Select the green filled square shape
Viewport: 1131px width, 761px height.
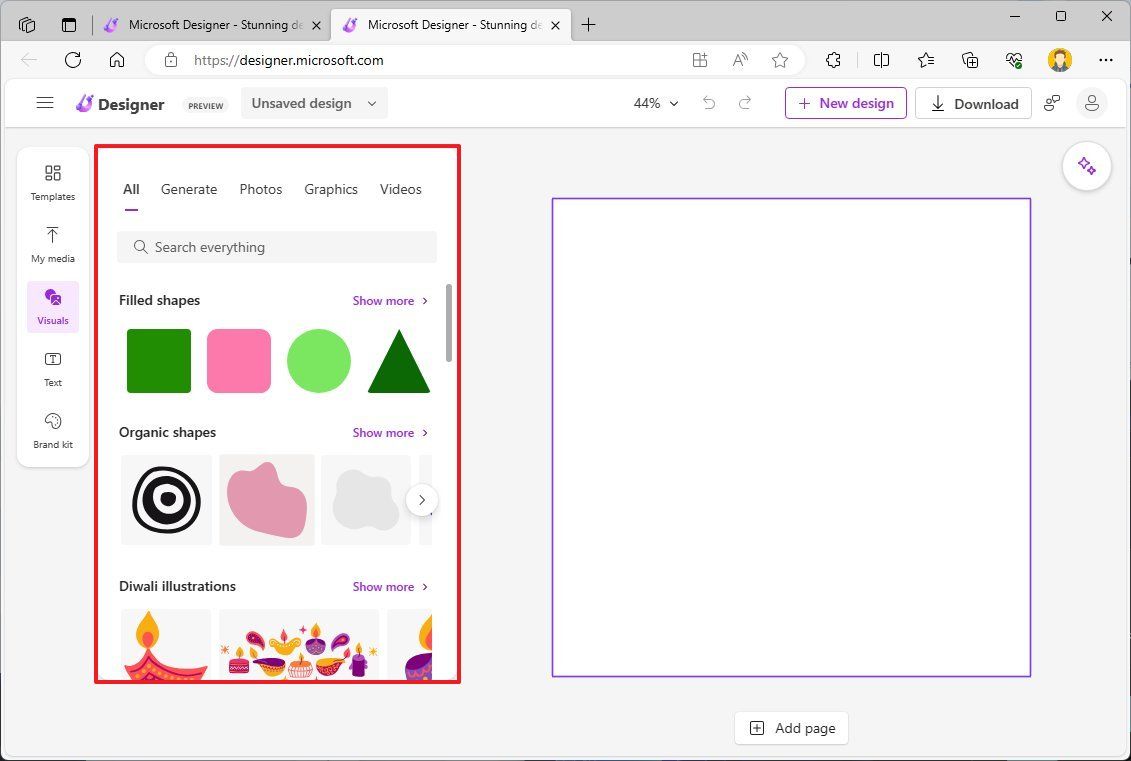158,360
